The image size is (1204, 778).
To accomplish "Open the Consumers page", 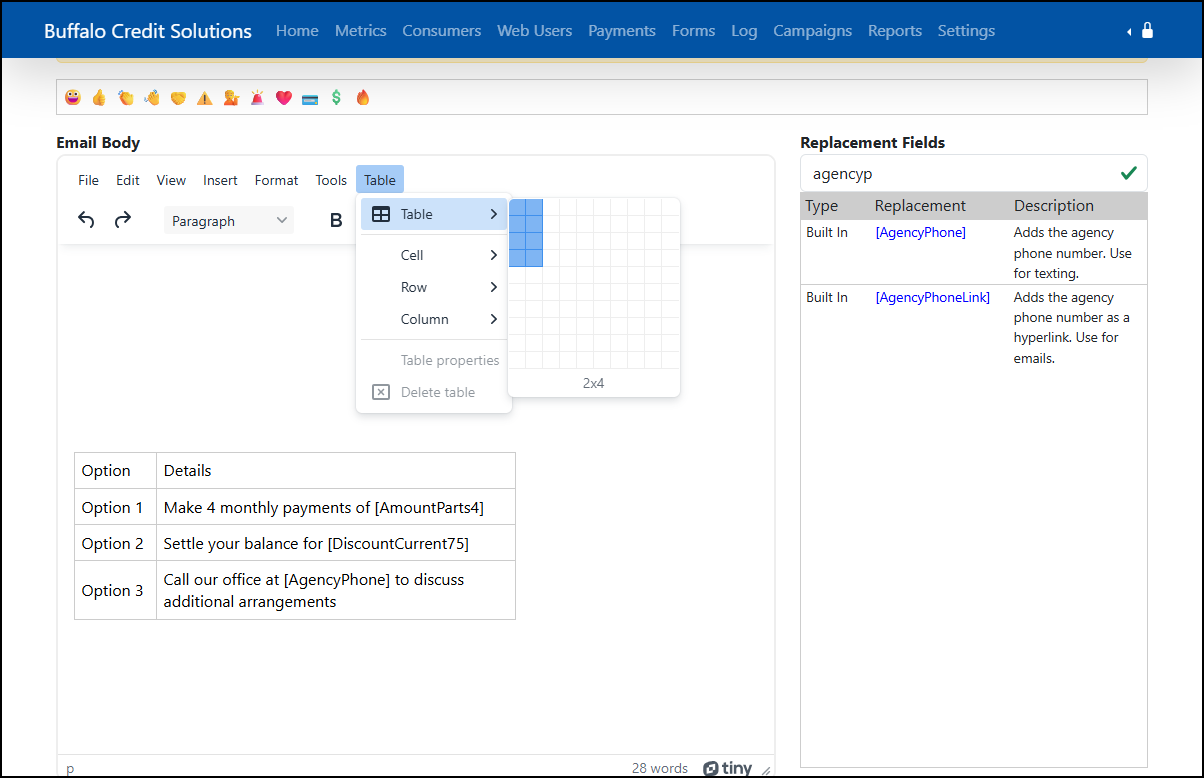I will (x=442, y=31).
